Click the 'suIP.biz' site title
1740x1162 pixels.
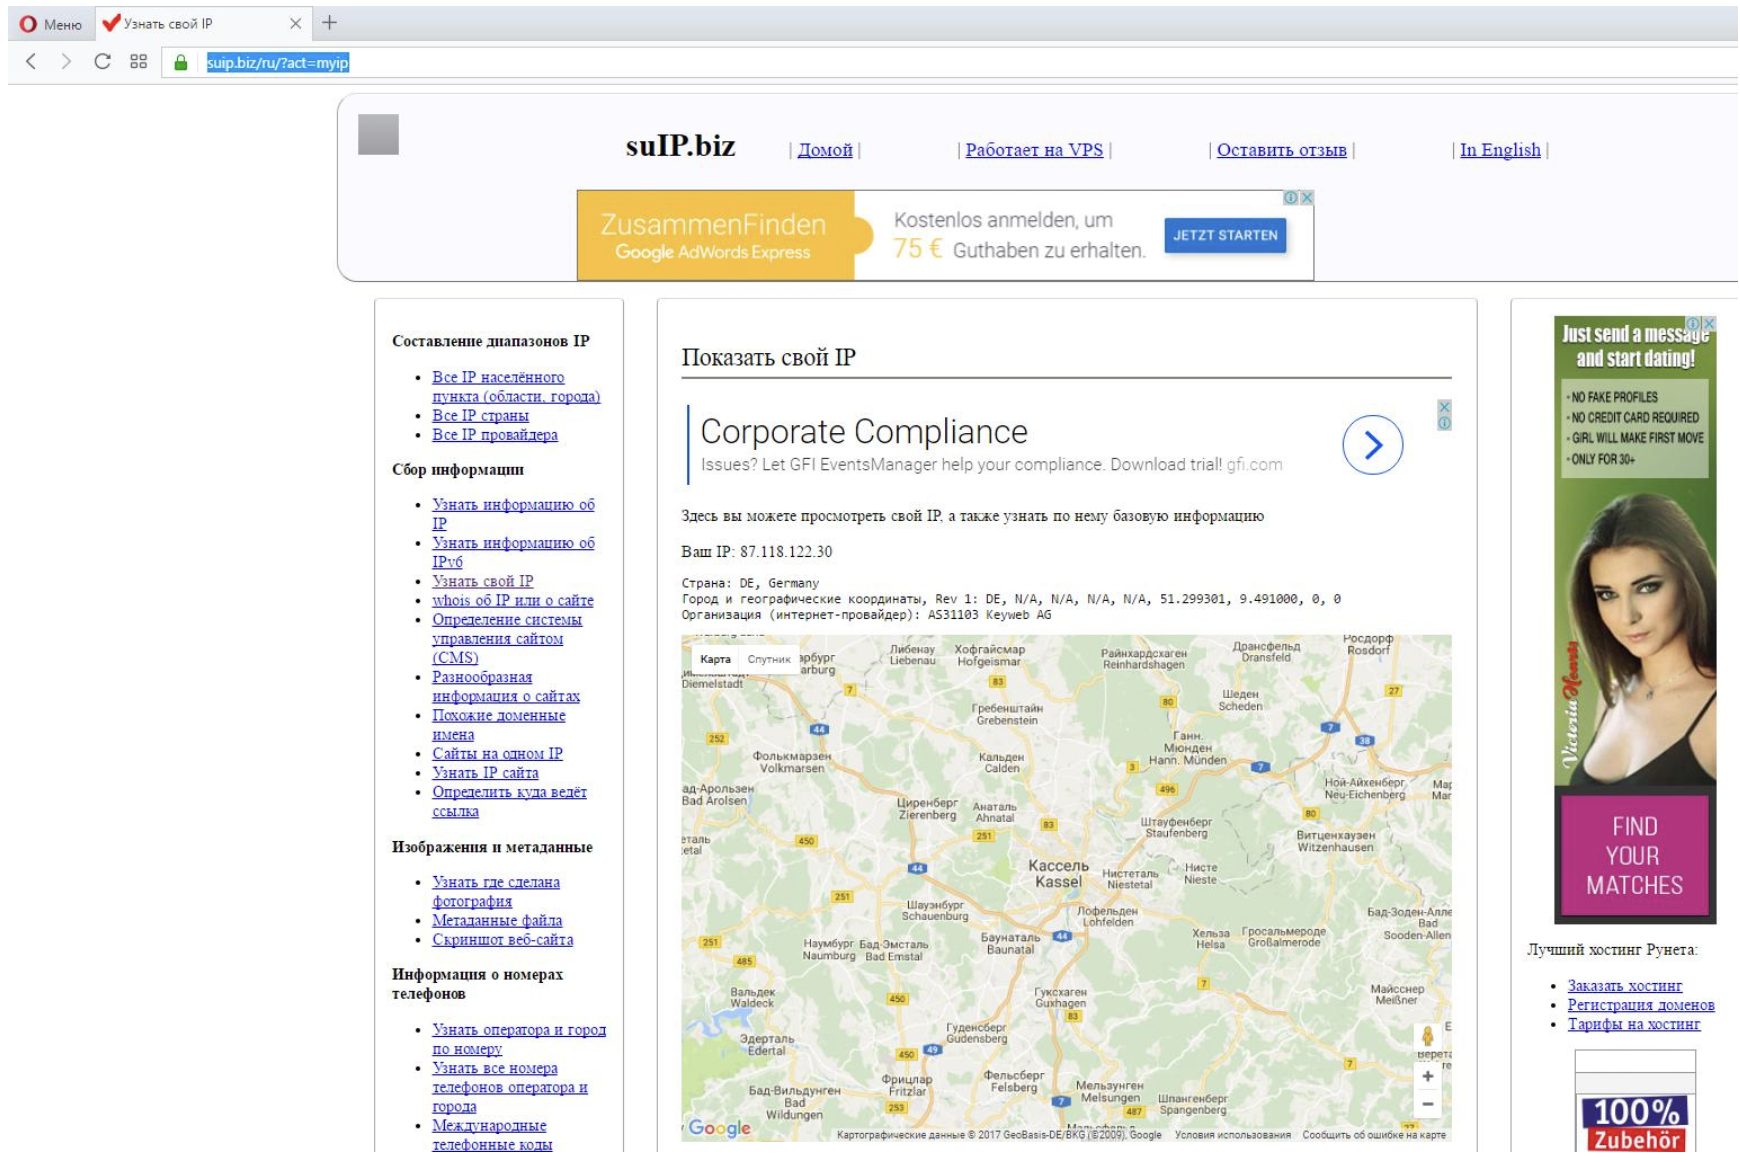680,146
